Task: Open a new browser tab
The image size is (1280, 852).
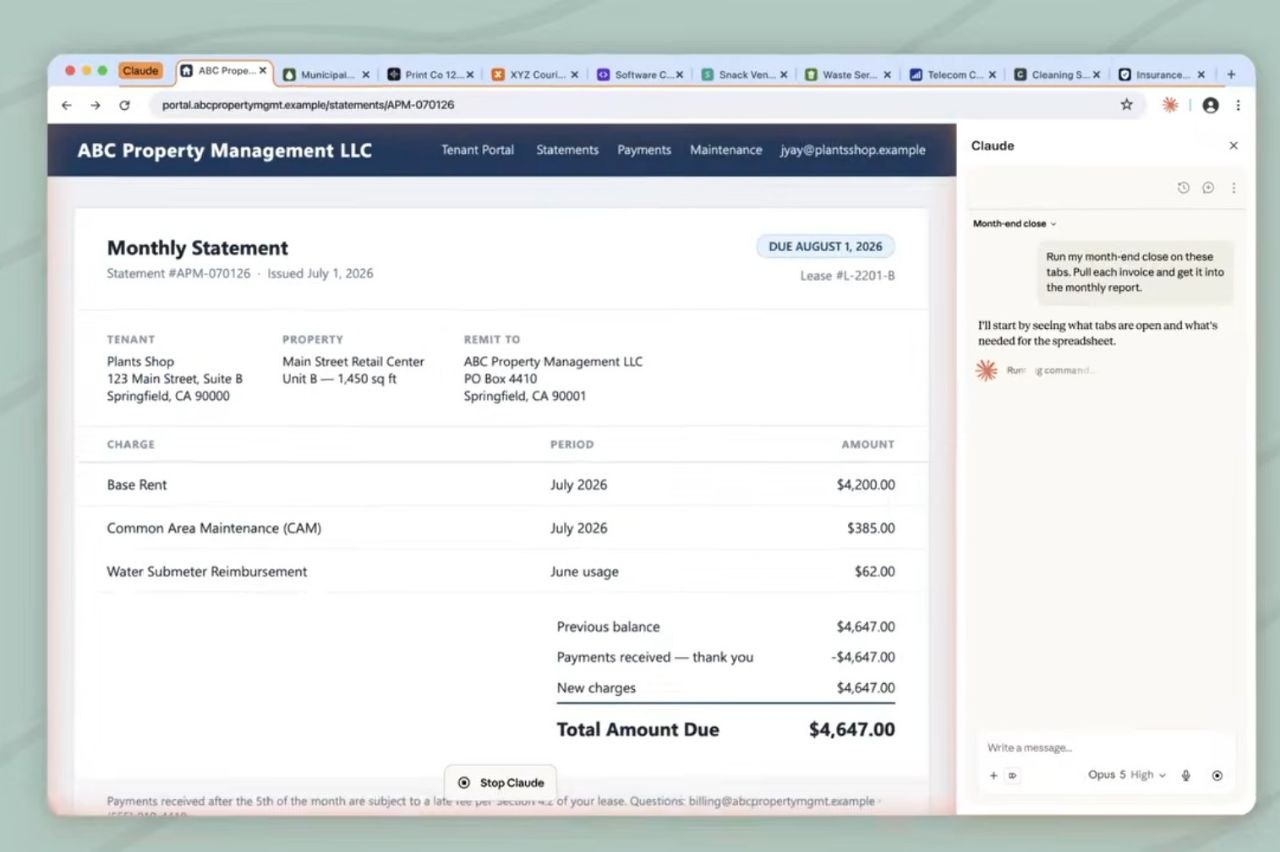Action: coord(1231,74)
